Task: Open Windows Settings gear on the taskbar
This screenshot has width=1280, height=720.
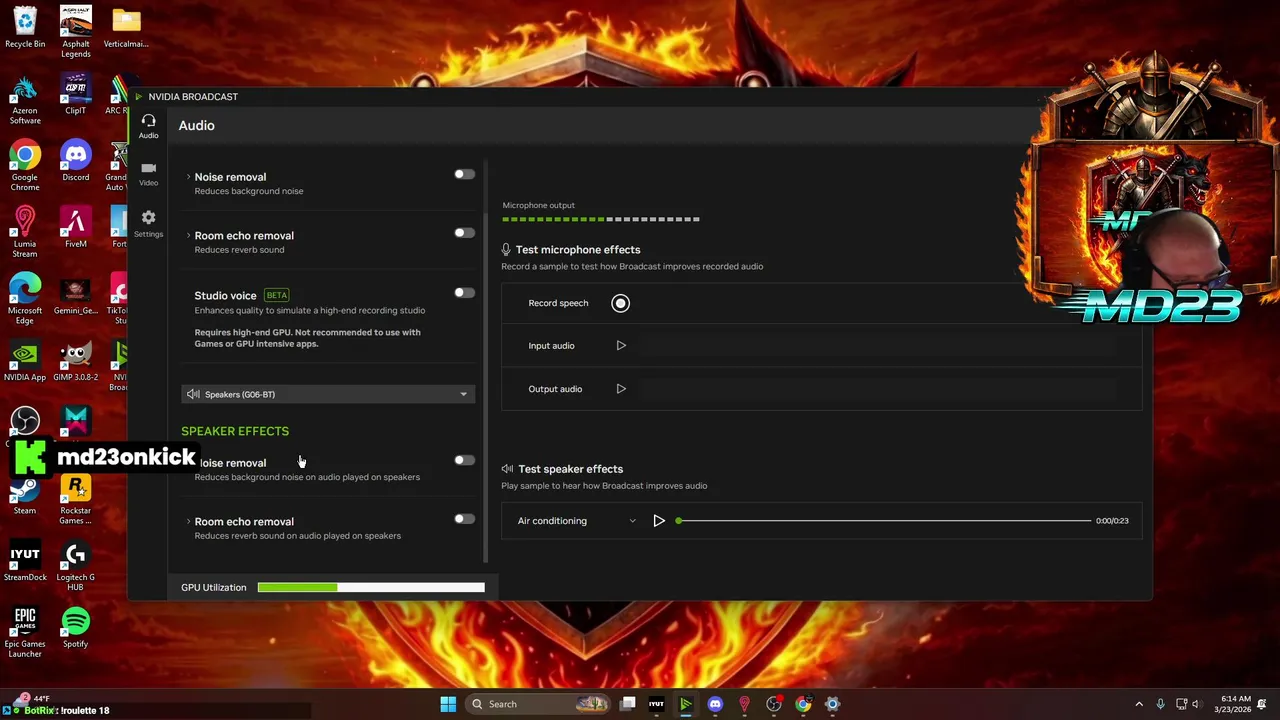Action: coord(832,704)
